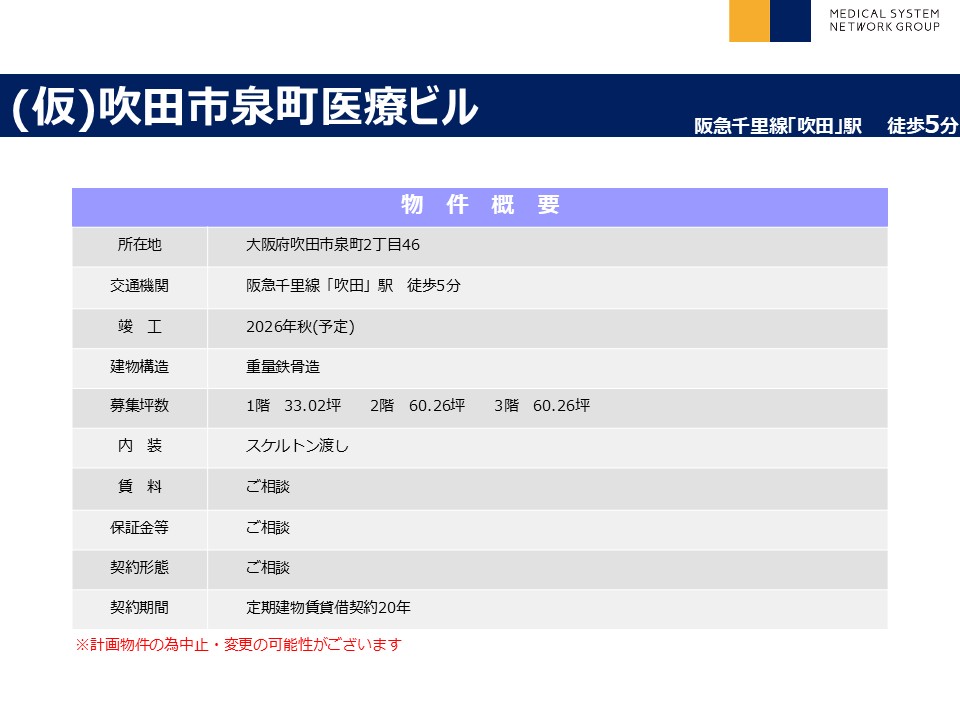Viewport: 960px width, 720px height.
Task: Click the header text 阪急千里線「吹田」駅 徒歩5分
Action: (825, 125)
